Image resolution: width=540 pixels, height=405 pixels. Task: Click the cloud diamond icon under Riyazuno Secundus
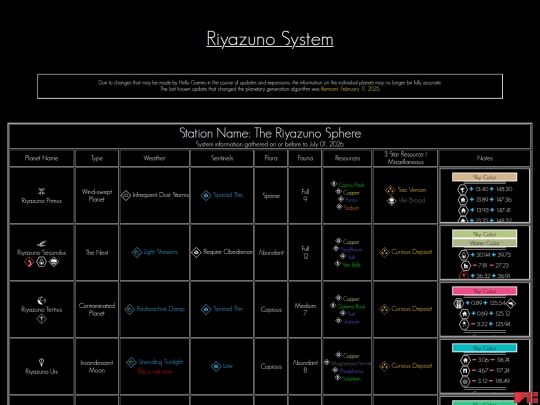54,262
